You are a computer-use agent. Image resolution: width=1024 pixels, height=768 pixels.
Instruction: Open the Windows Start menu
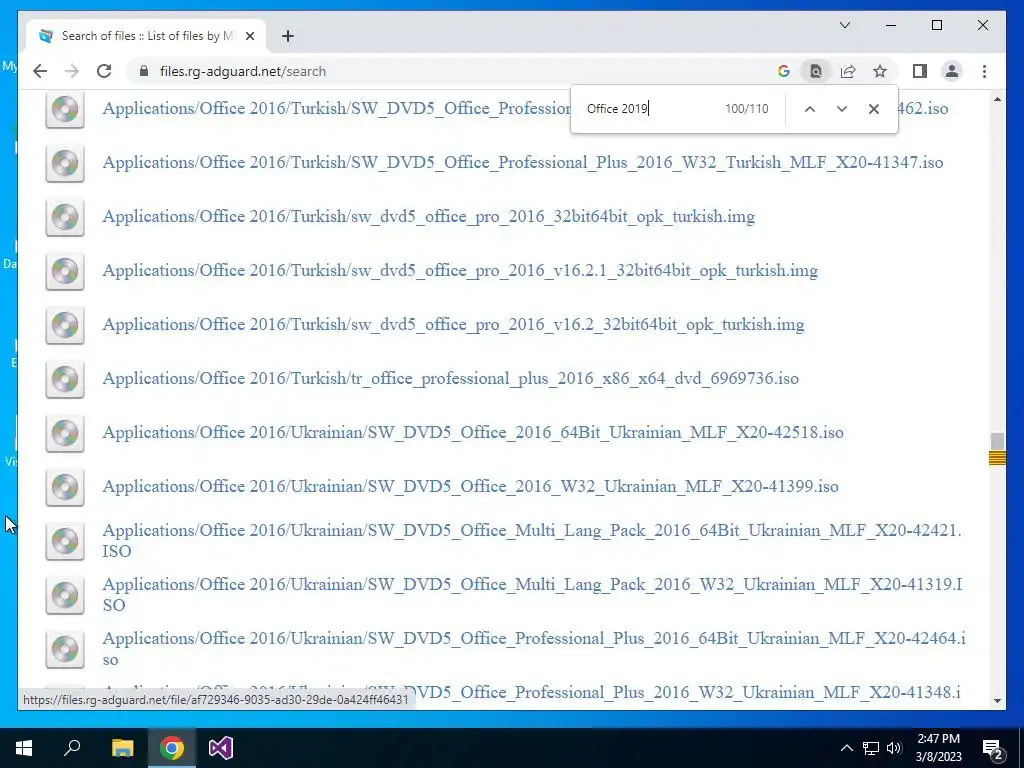24,748
